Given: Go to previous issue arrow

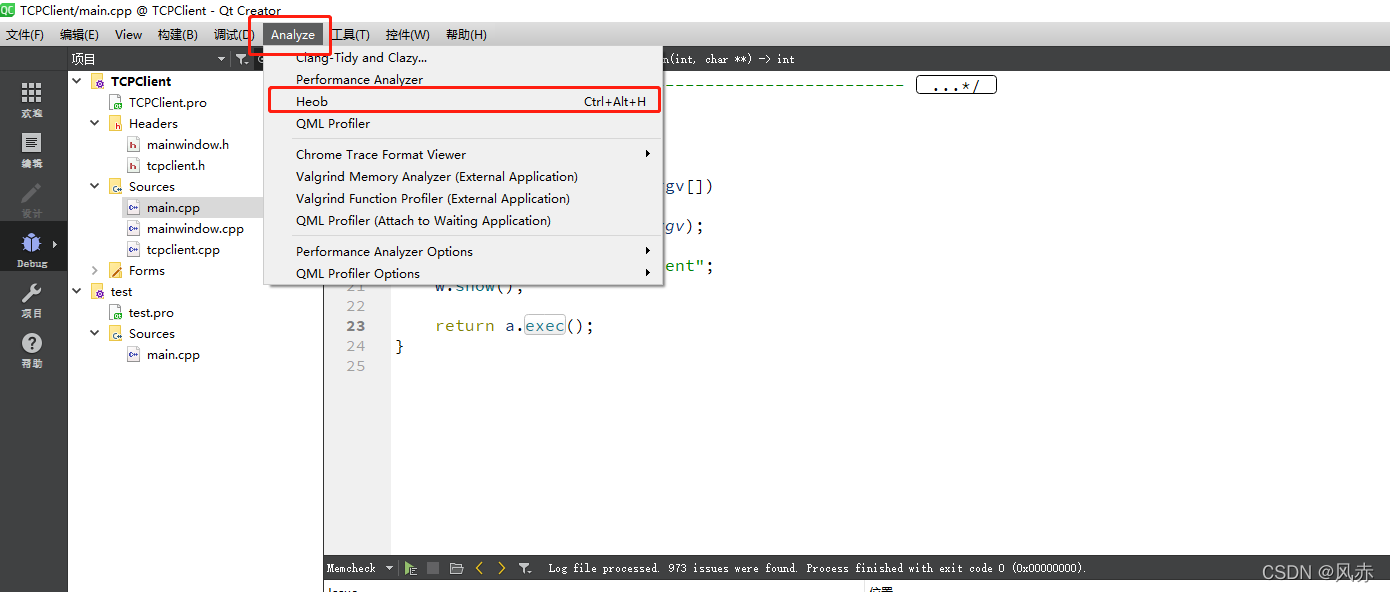Looking at the screenshot, I should pos(479,568).
